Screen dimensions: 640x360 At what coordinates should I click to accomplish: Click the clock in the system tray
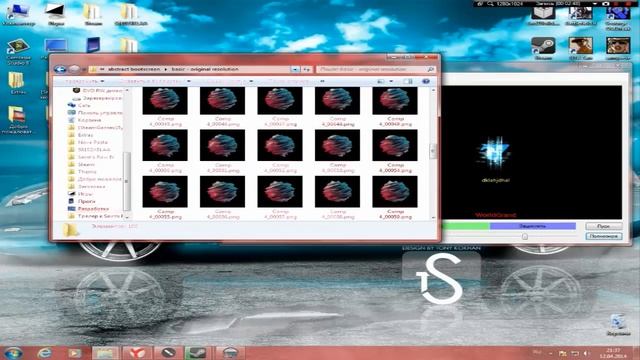[613, 353]
